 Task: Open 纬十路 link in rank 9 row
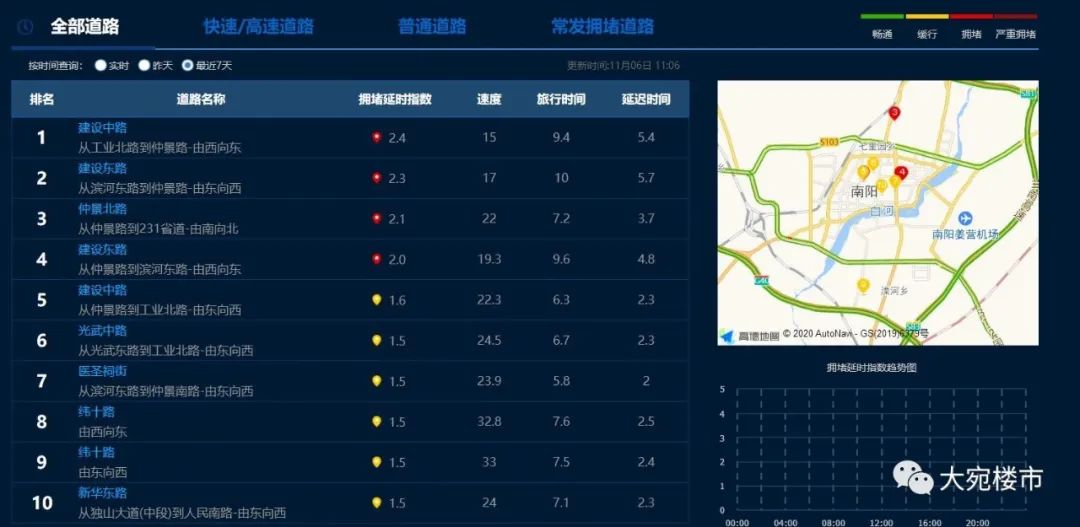tap(96, 452)
